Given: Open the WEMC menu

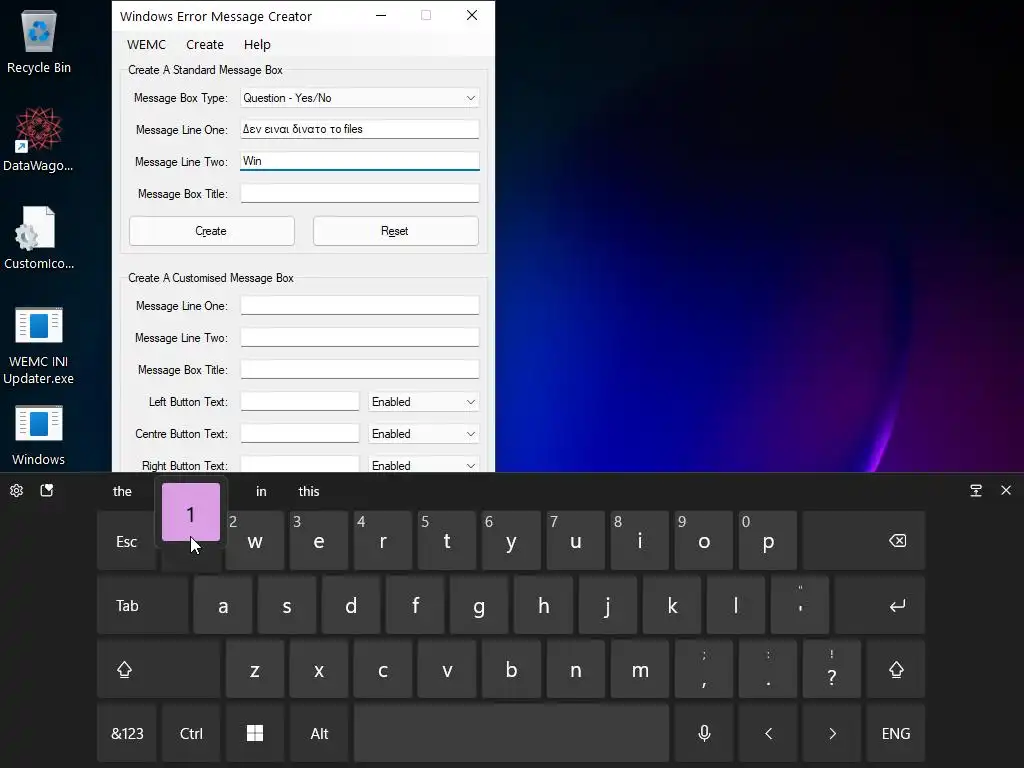Looking at the screenshot, I should (x=146, y=44).
